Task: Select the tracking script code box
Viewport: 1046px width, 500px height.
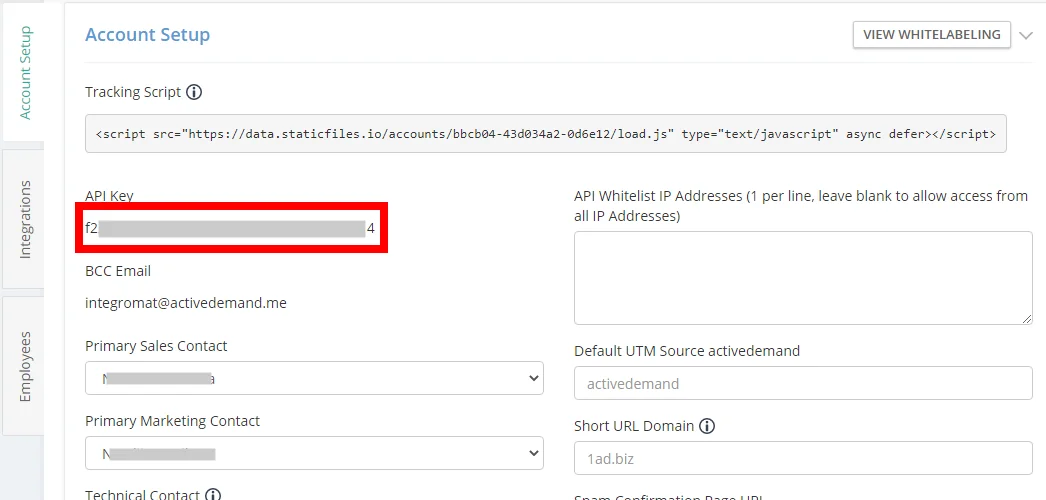Action: click(x=546, y=133)
